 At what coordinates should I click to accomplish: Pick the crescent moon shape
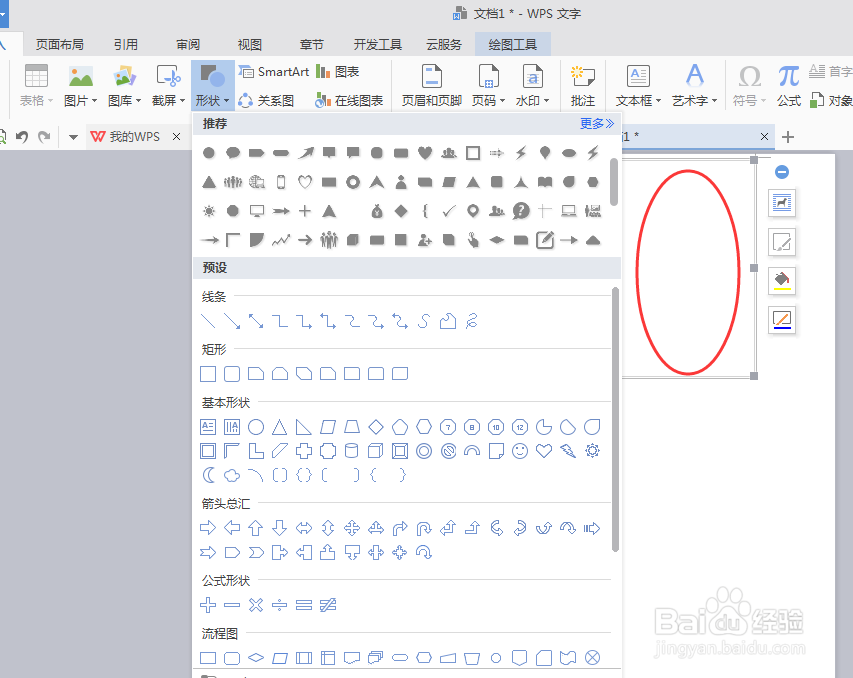[208, 475]
